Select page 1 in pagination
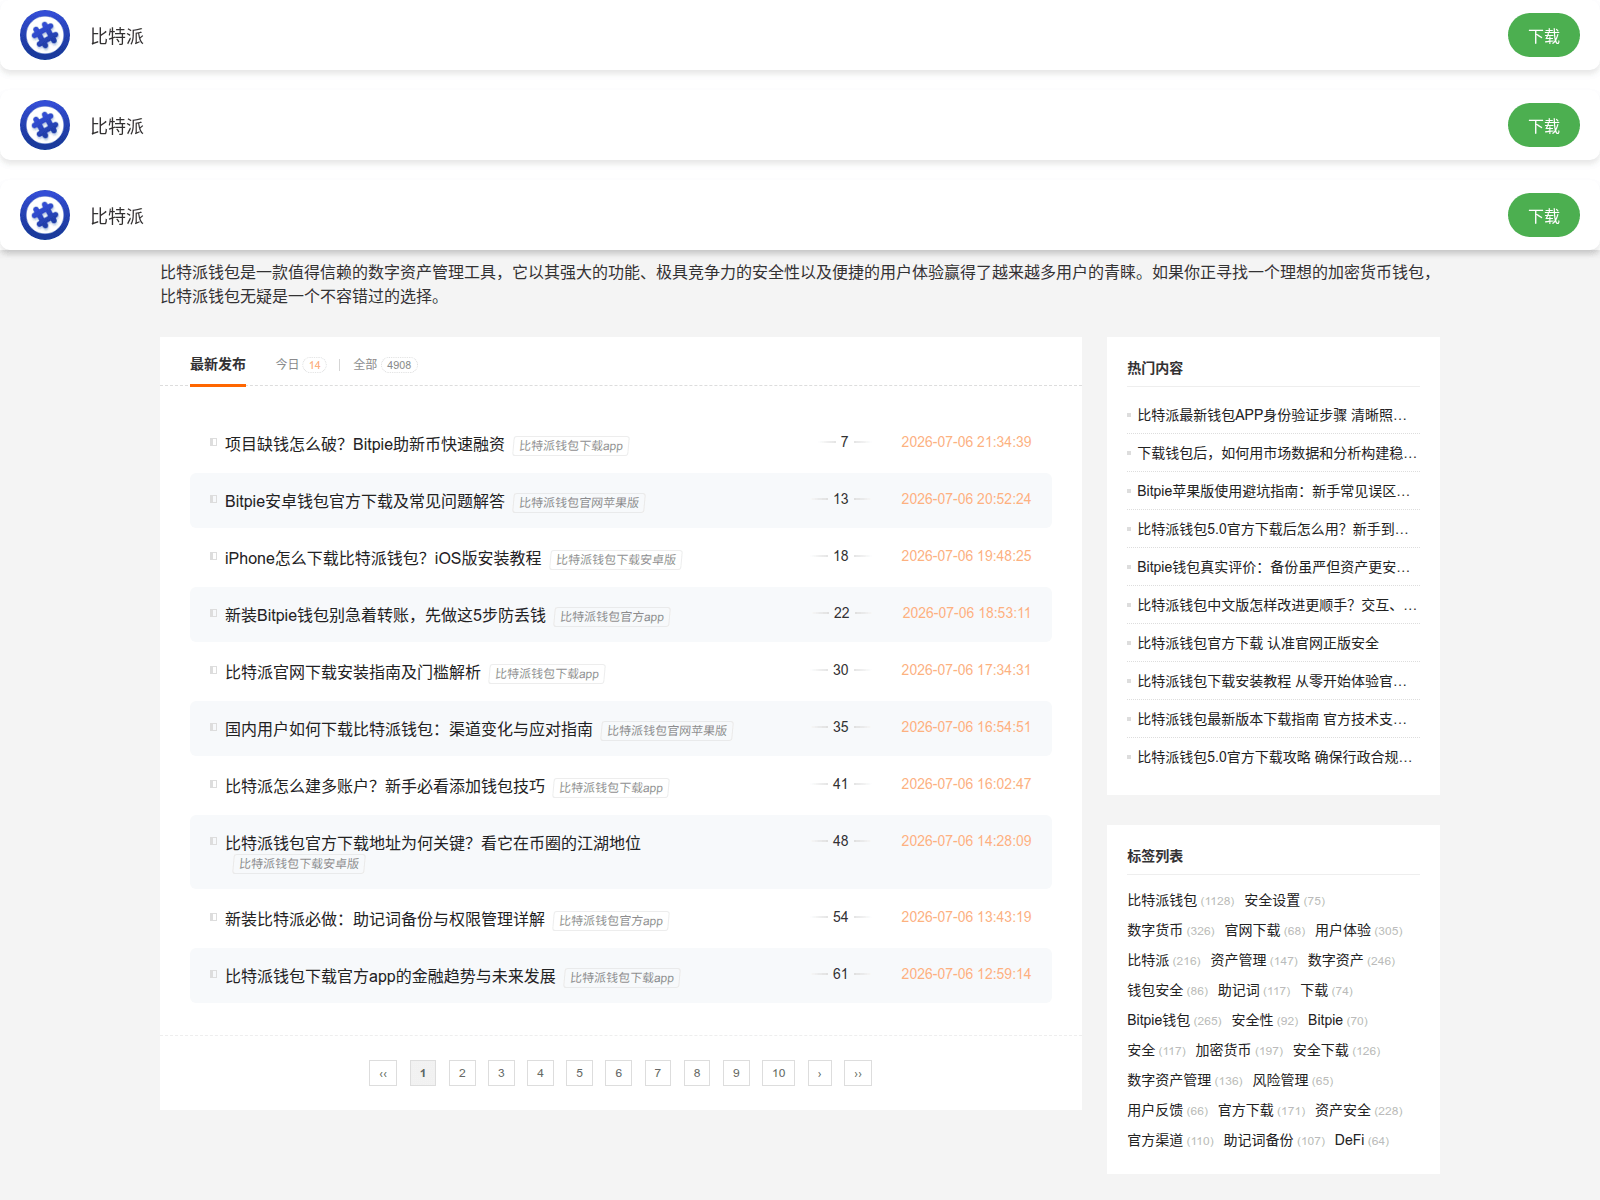This screenshot has height=1200, width=1600. (423, 1073)
